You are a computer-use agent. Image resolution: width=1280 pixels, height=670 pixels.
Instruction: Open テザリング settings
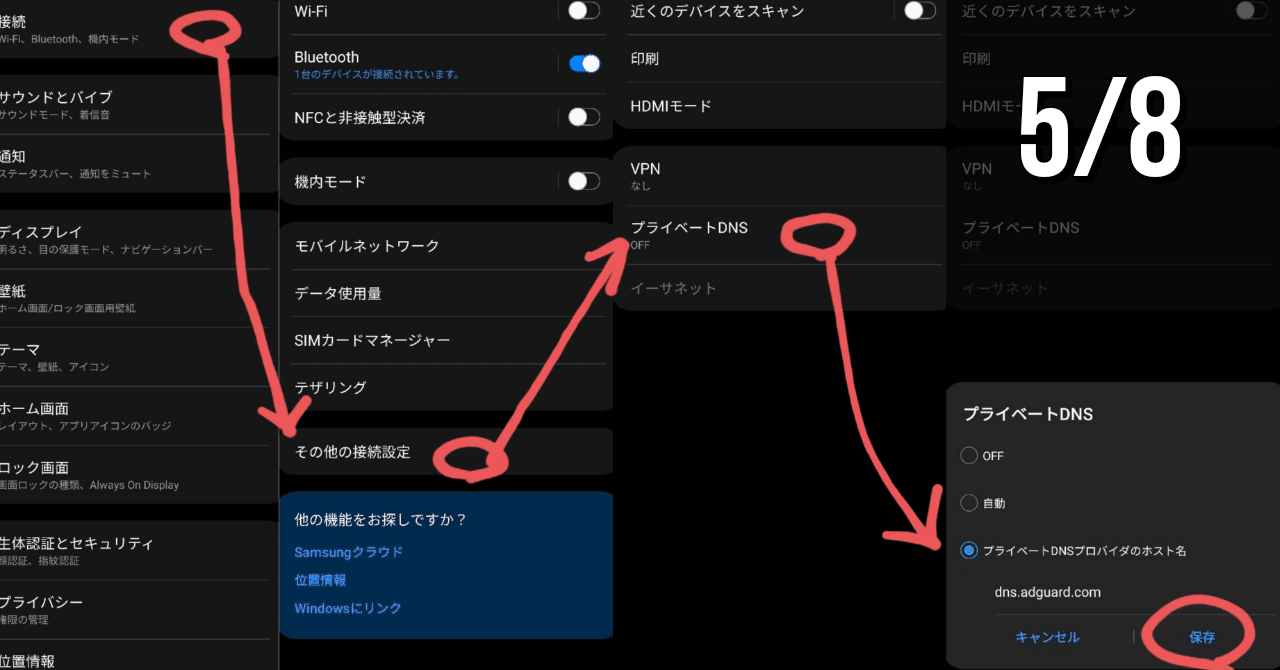[446, 387]
